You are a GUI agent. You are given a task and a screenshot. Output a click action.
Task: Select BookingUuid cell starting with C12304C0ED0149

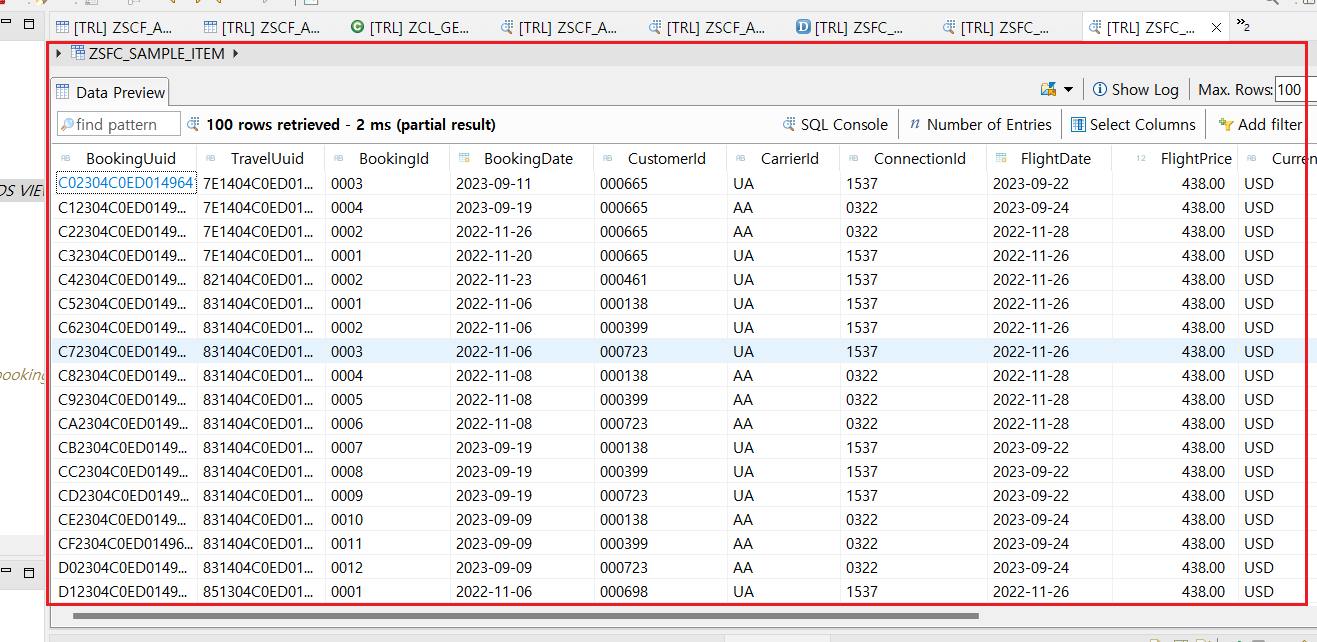click(x=122, y=207)
